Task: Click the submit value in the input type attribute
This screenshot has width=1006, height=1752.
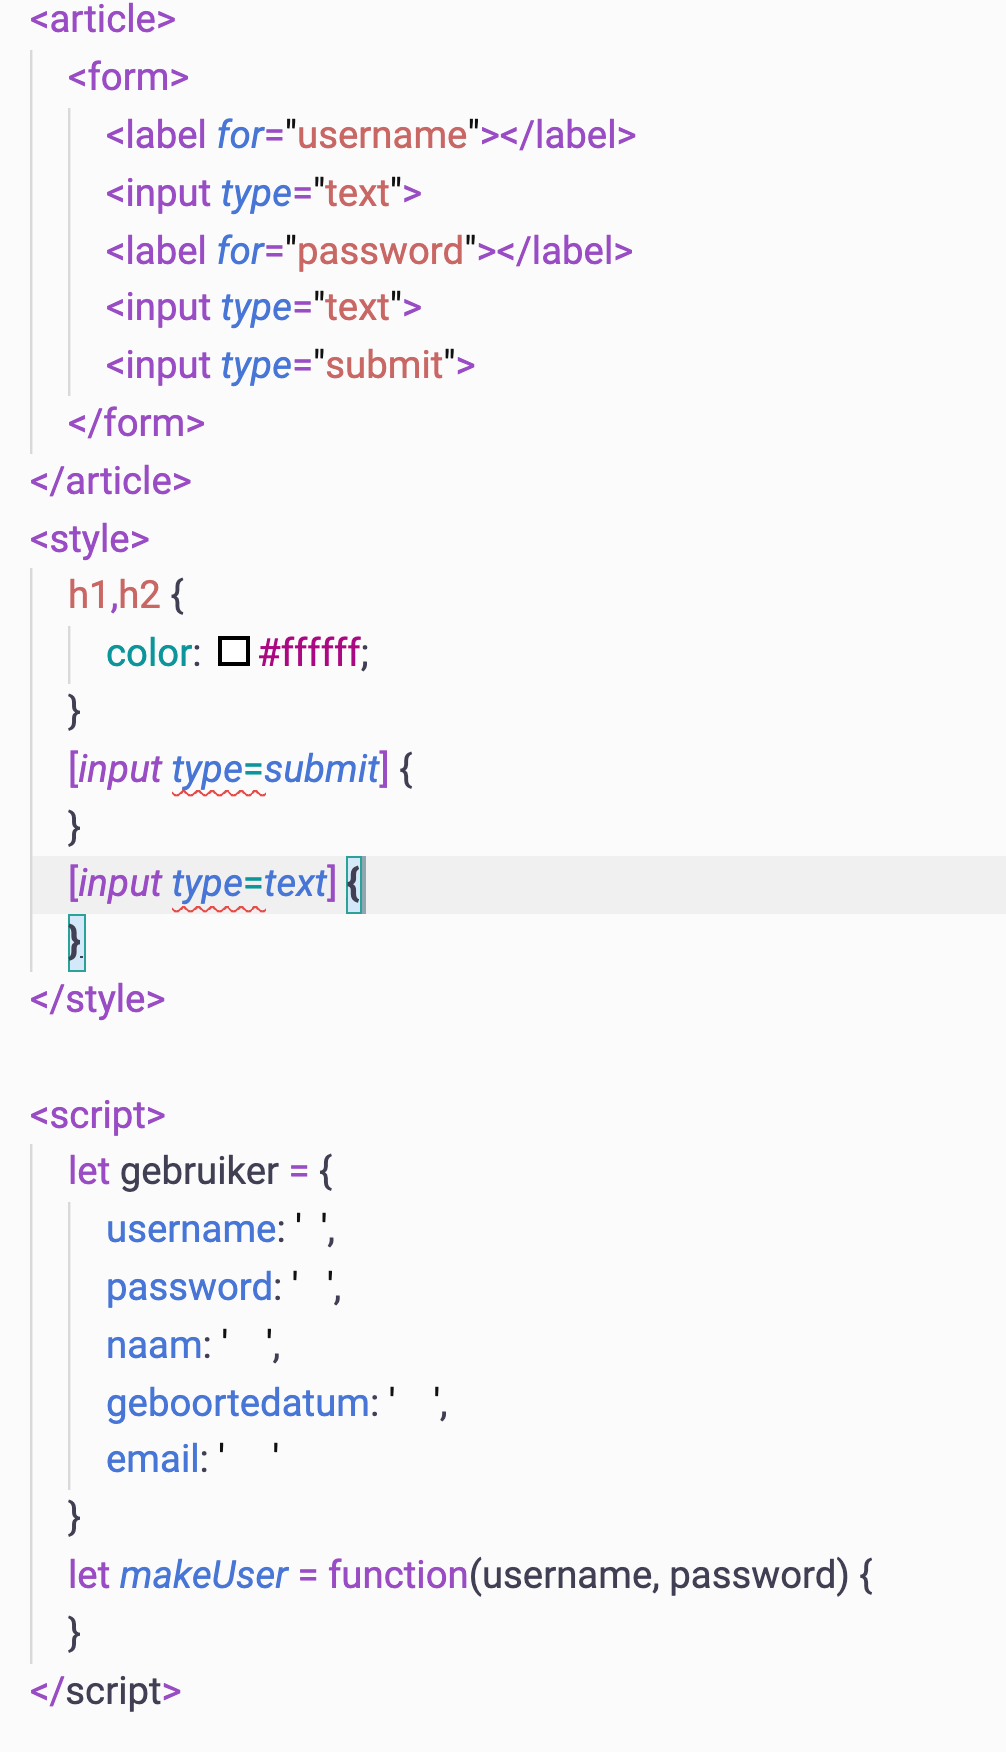Action: pyautogui.click(x=384, y=365)
